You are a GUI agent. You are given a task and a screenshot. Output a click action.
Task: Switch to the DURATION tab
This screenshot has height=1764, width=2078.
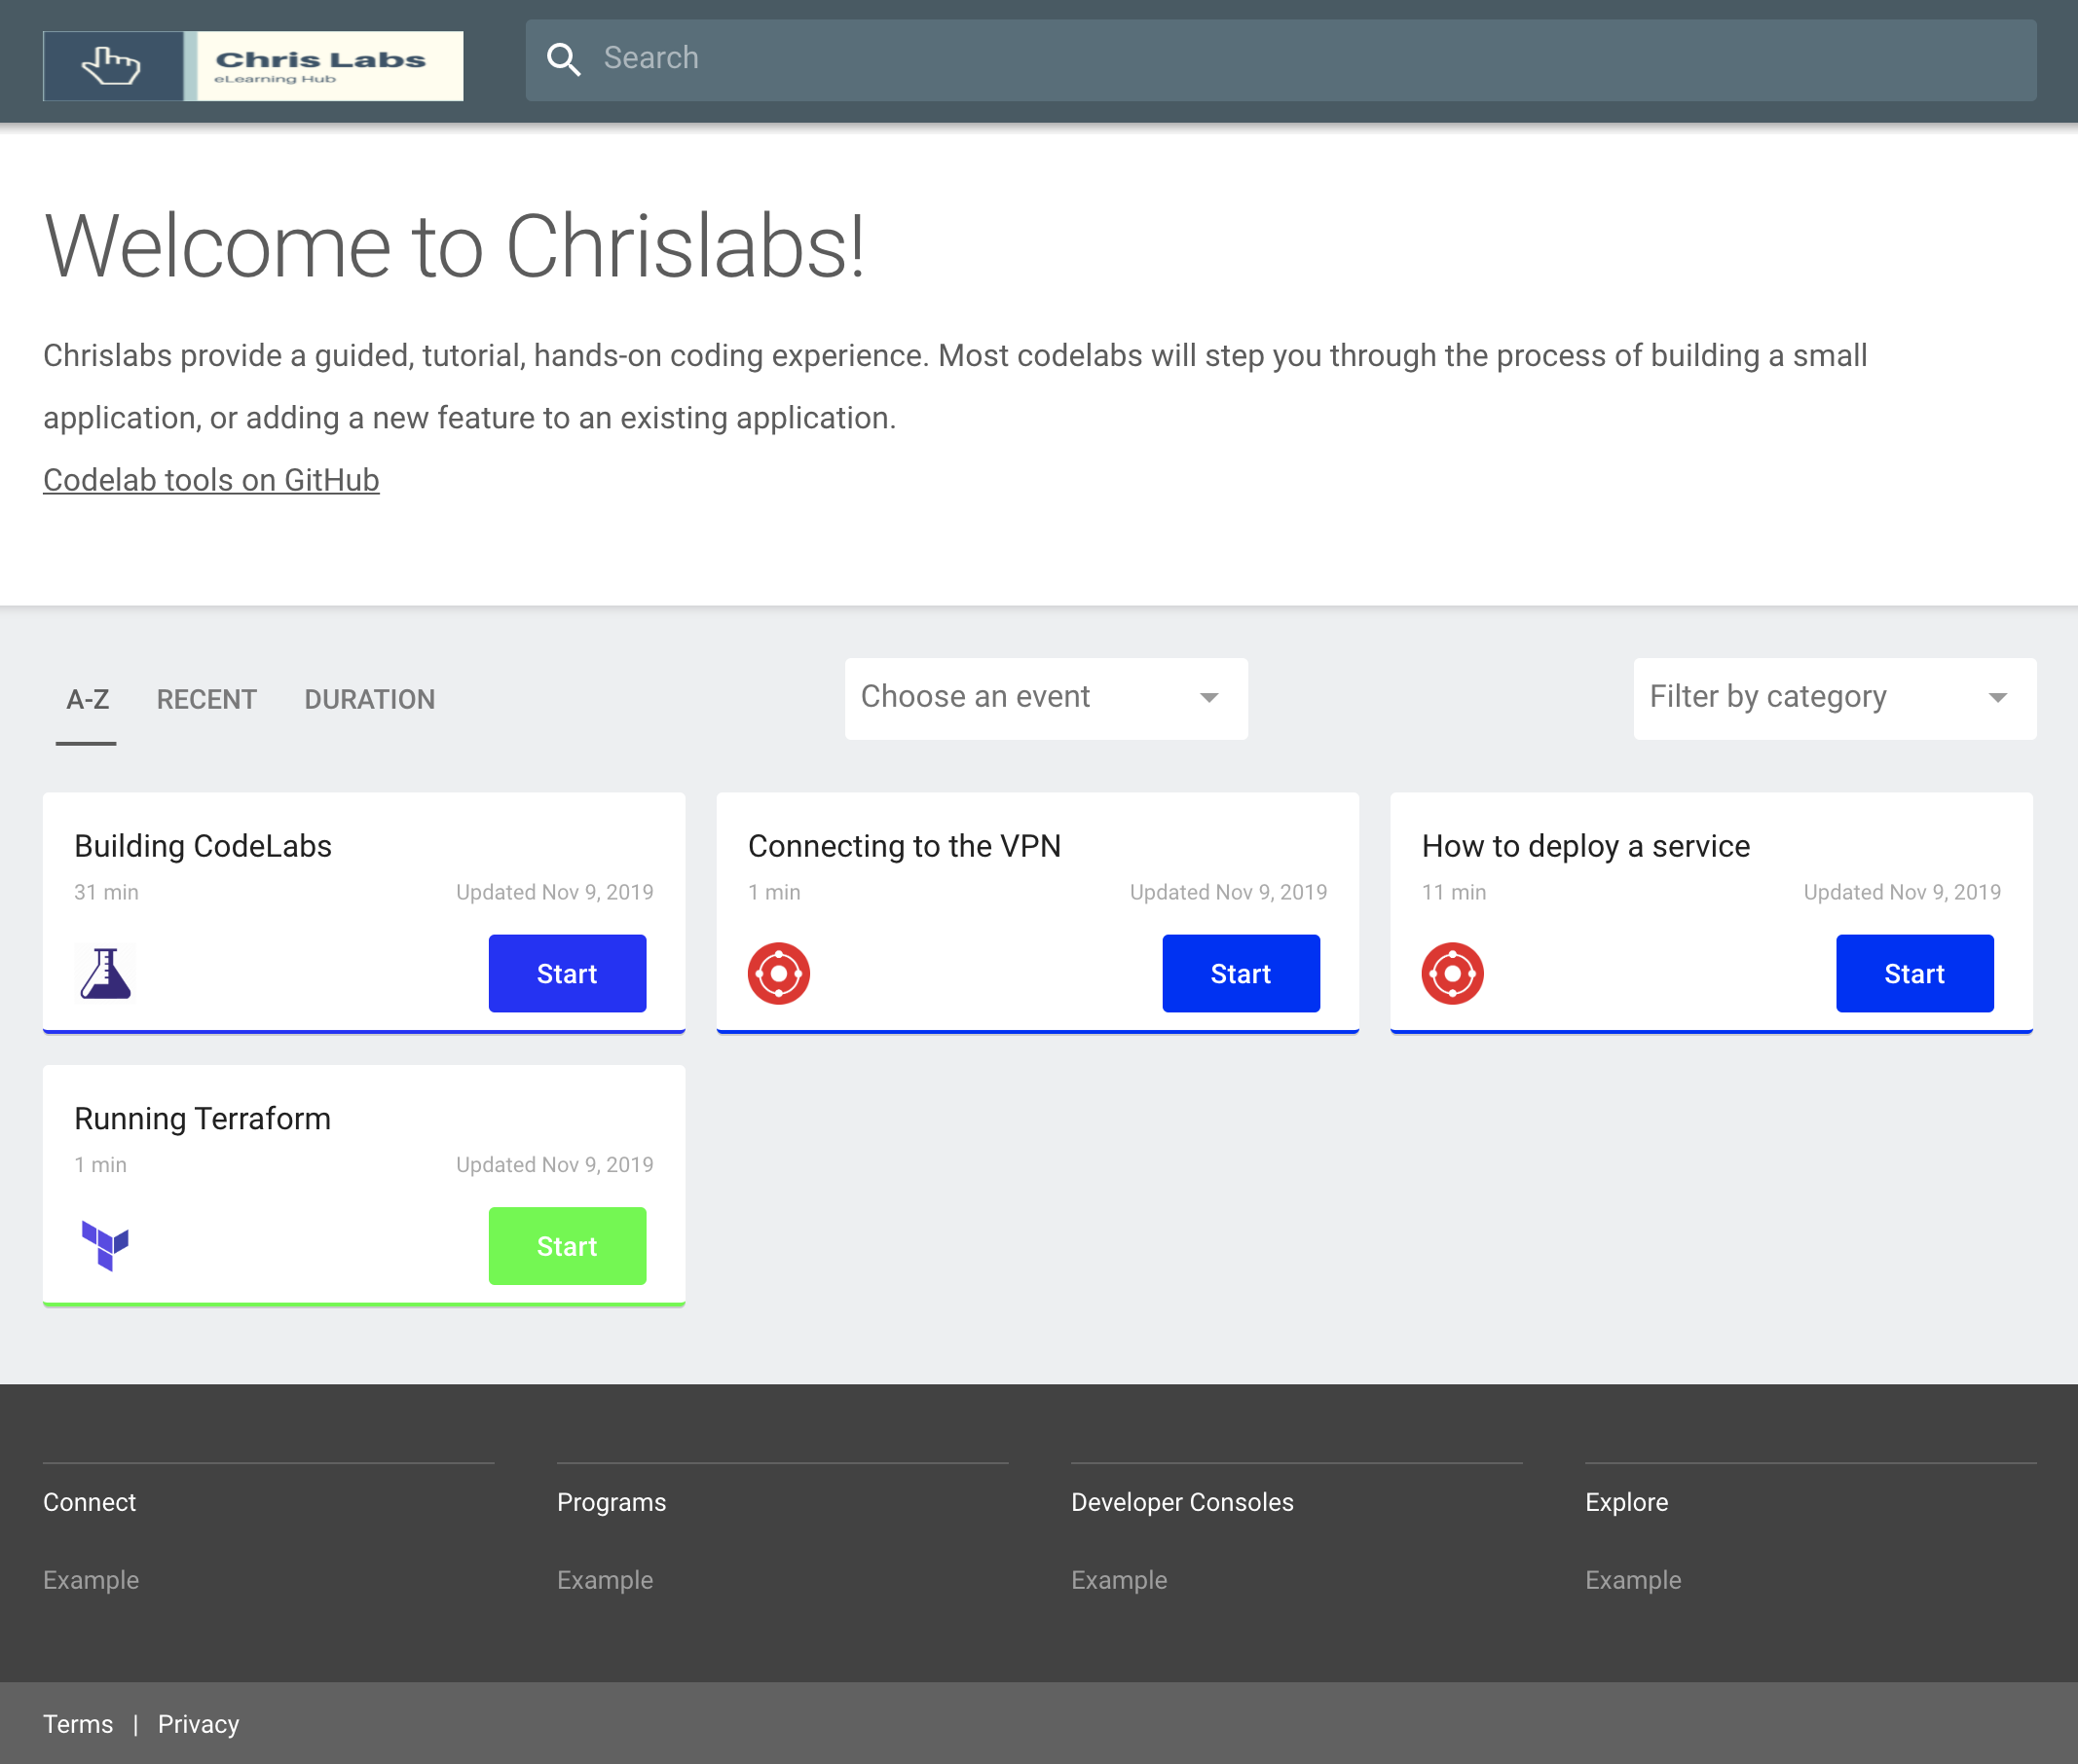pos(370,699)
